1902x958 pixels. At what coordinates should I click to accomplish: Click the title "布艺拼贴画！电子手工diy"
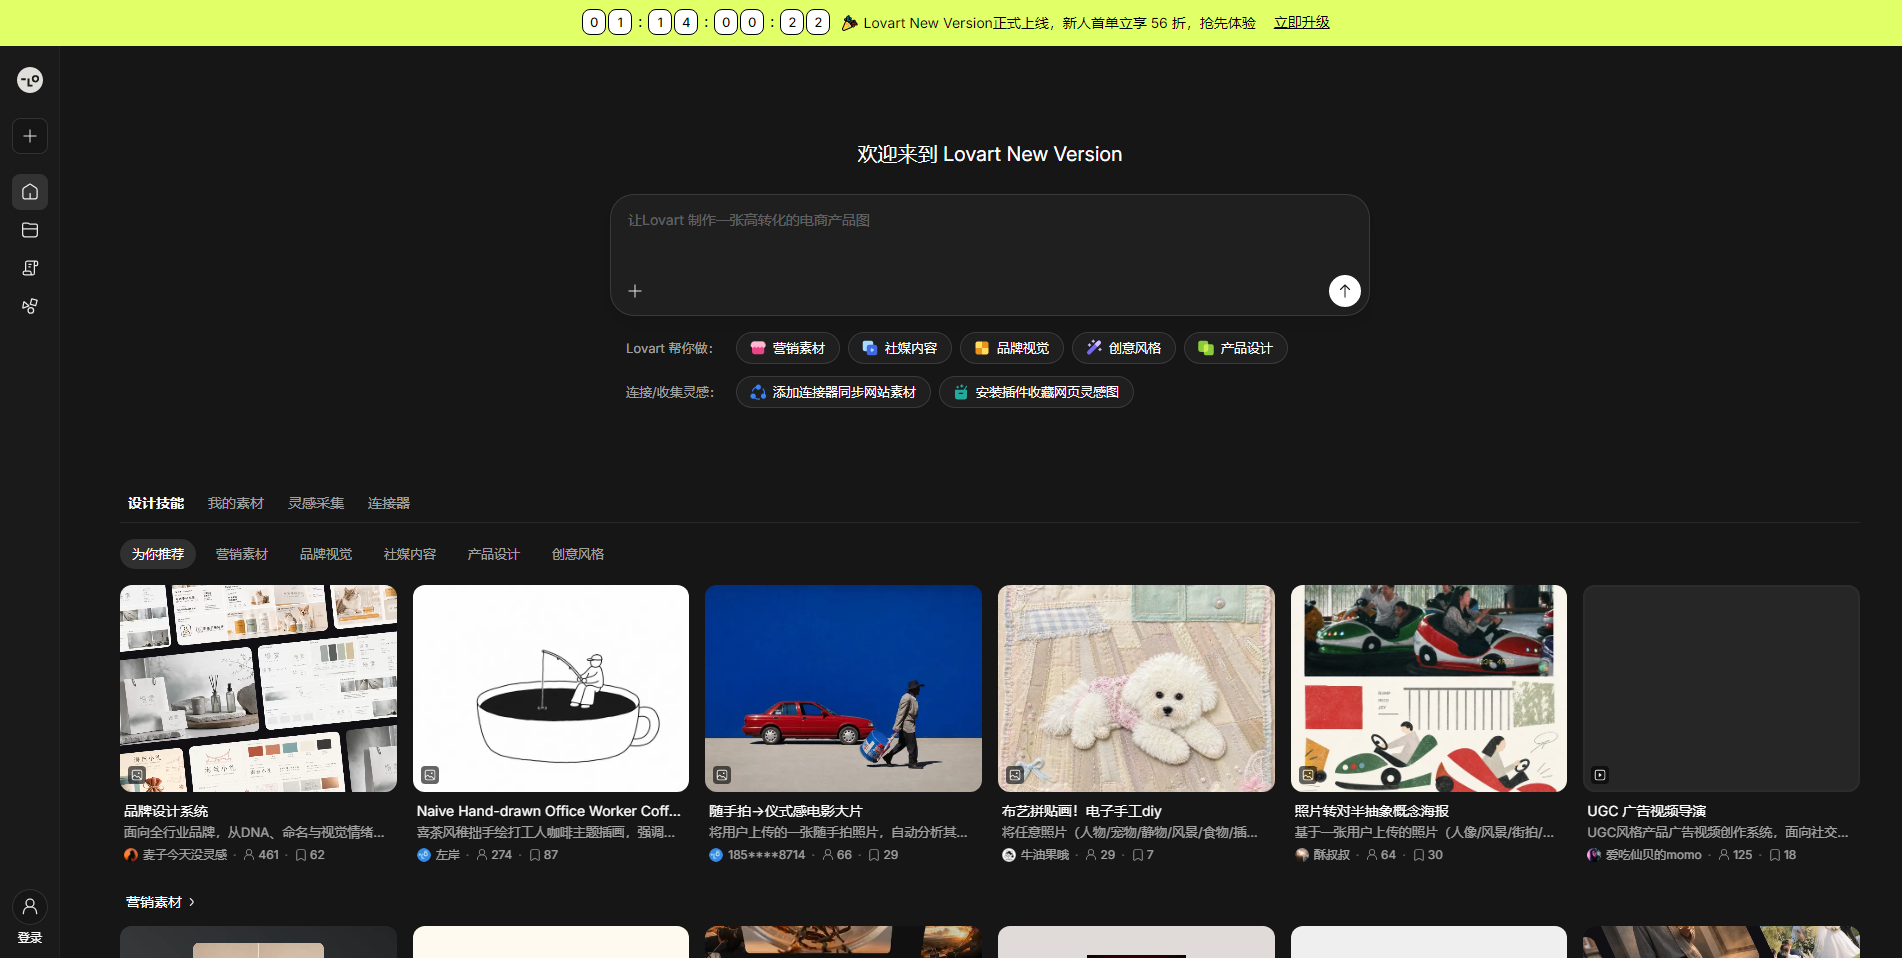point(1082,811)
